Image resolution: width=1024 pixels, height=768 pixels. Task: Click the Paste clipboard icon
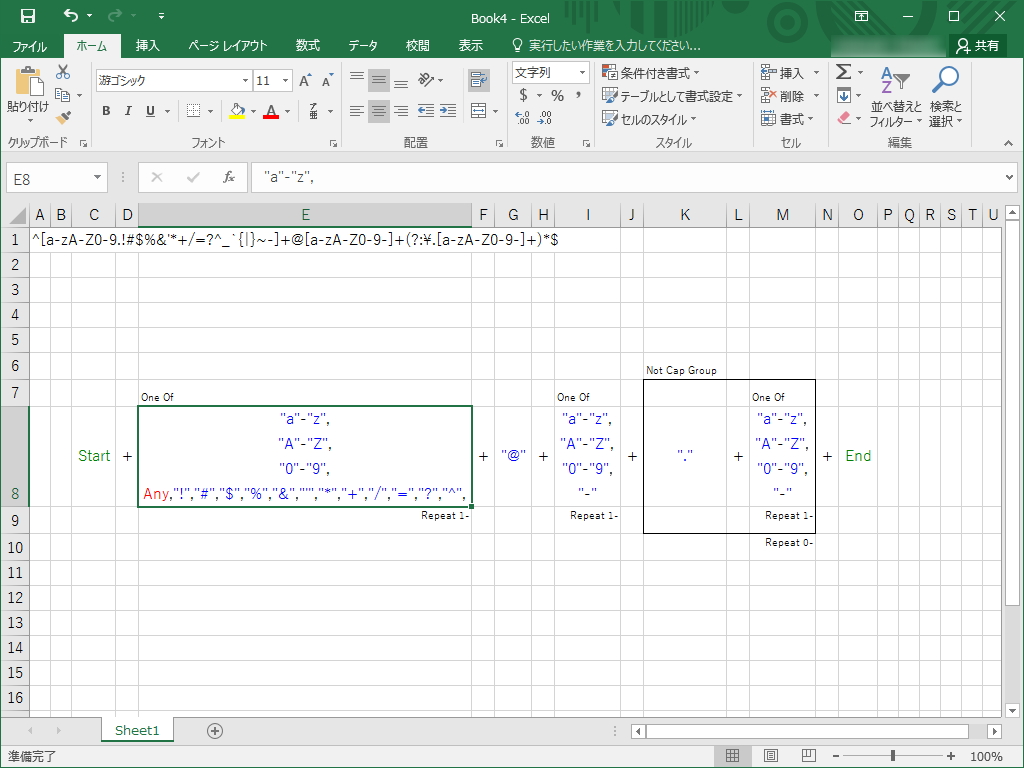pos(29,82)
